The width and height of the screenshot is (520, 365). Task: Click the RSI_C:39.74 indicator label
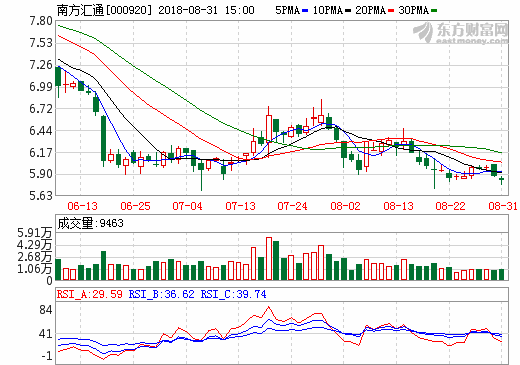[x=233, y=294]
